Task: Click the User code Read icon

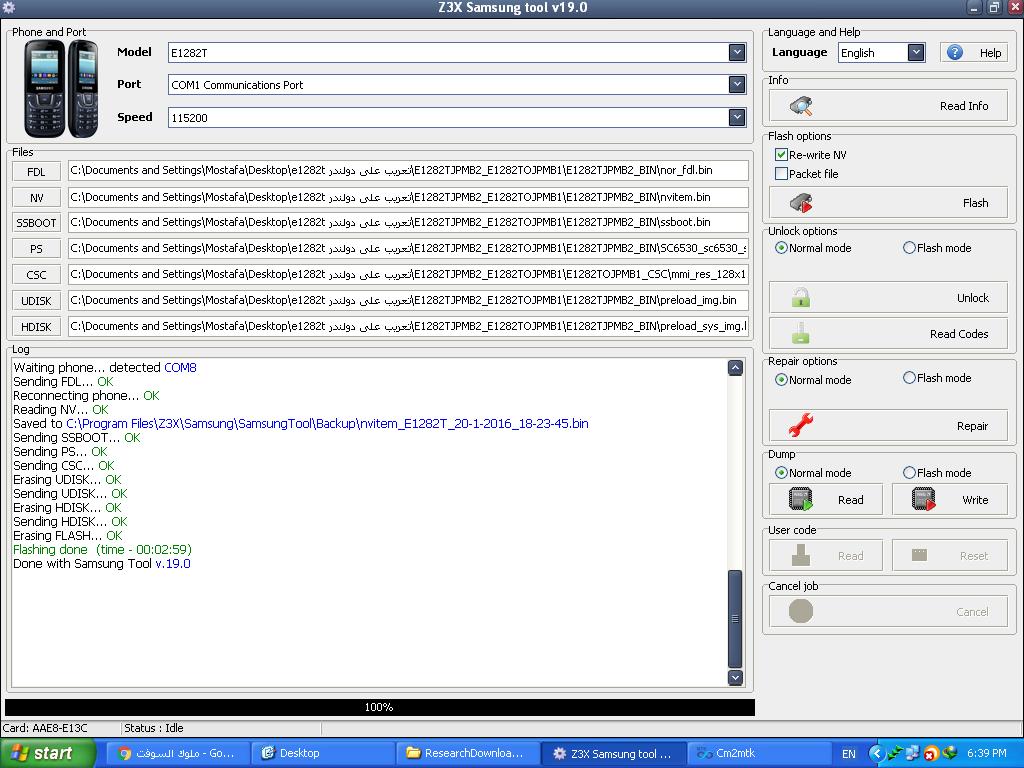Action: (x=801, y=556)
